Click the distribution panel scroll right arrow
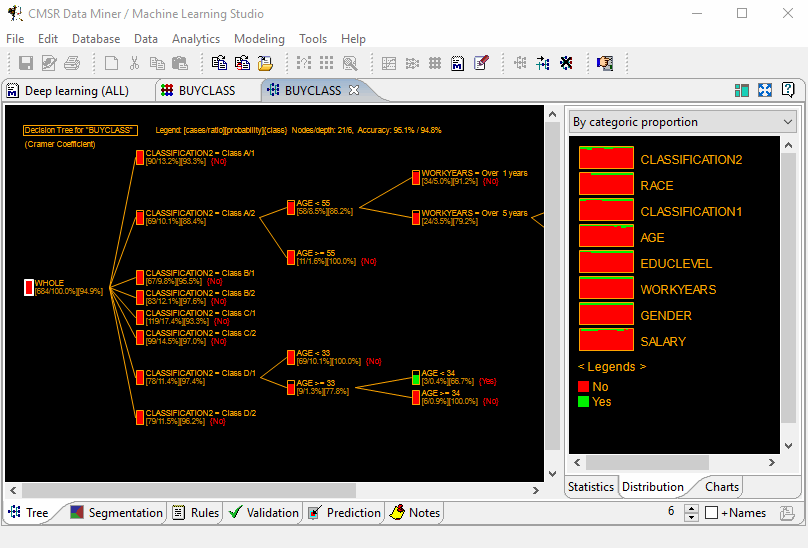 [x=771, y=462]
